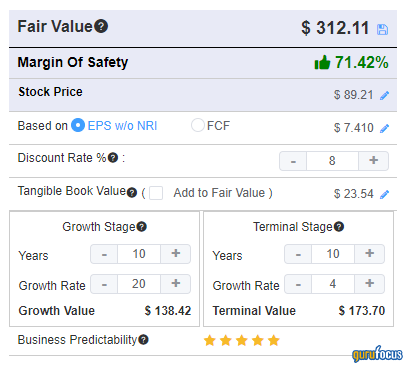The image size is (408, 368).
Task: Select the FCF radio option
Action: pyautogui.click(x=197, y=126)
